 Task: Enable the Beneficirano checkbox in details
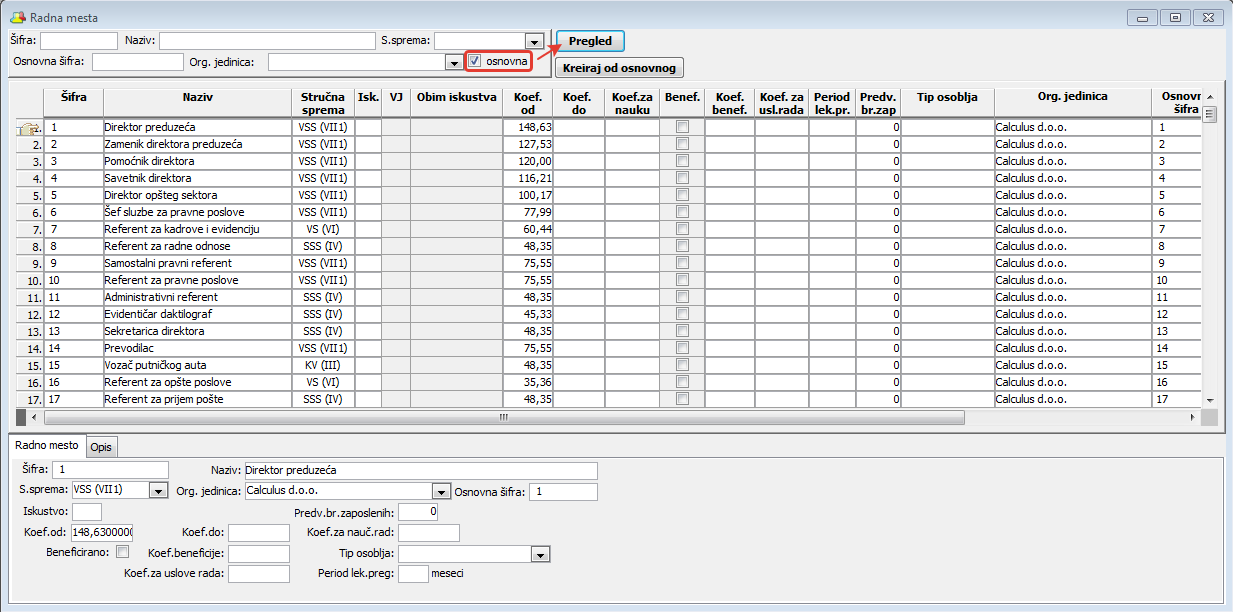pos(123,551)
